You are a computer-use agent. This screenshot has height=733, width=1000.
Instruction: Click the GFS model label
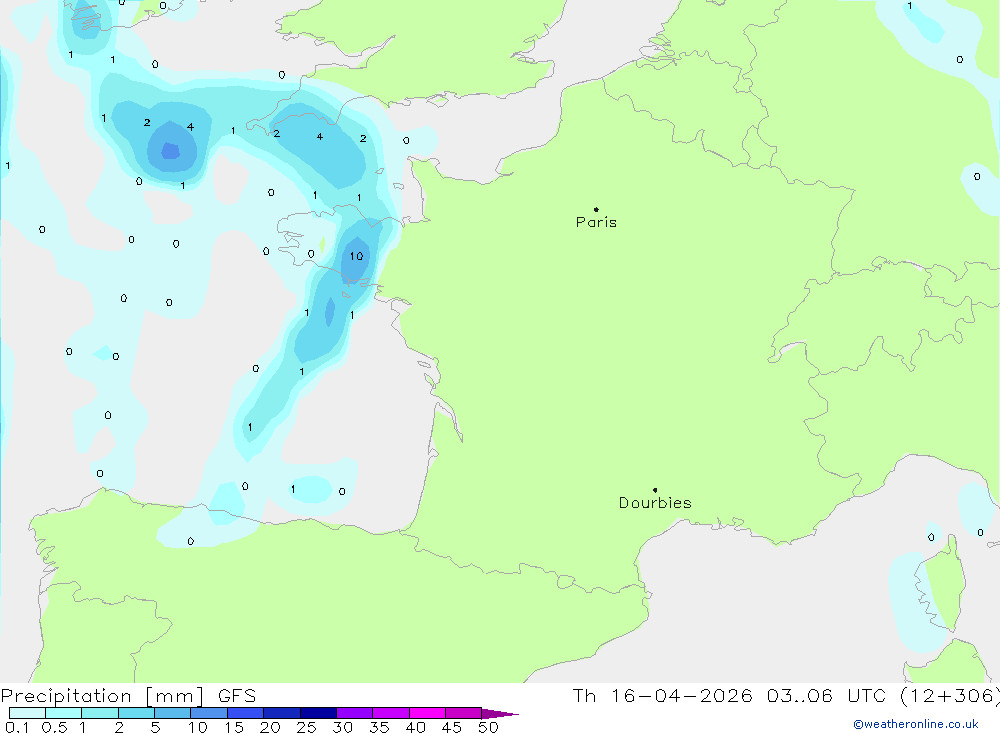(237, 696)
